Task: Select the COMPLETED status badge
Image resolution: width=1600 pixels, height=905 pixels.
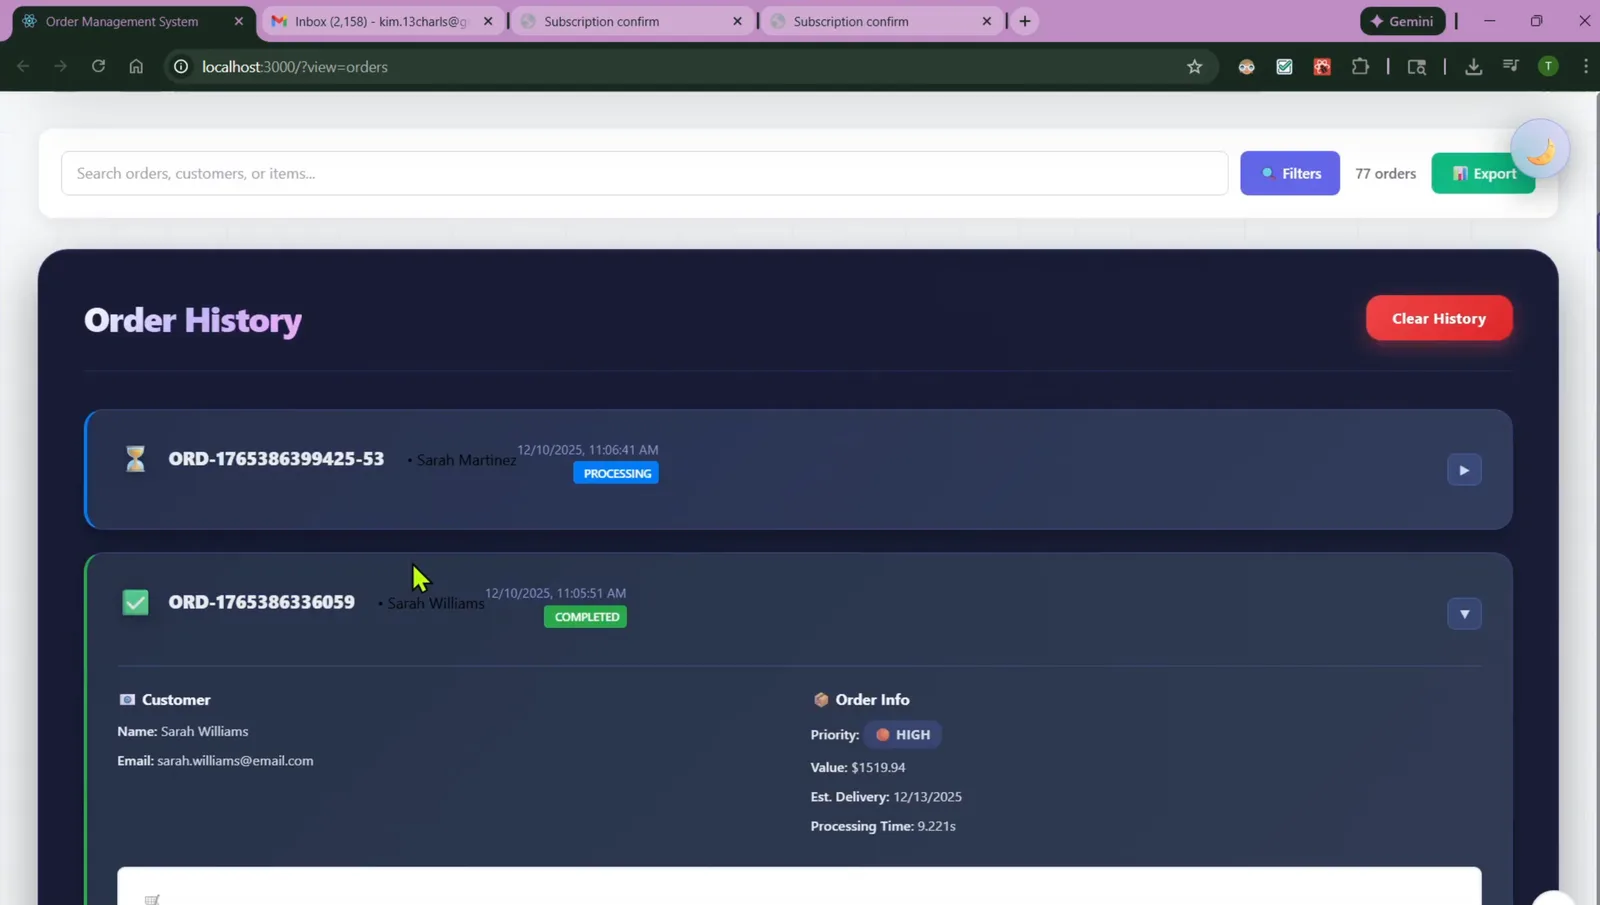Action: pyautogui.click(x=586, y=617)
